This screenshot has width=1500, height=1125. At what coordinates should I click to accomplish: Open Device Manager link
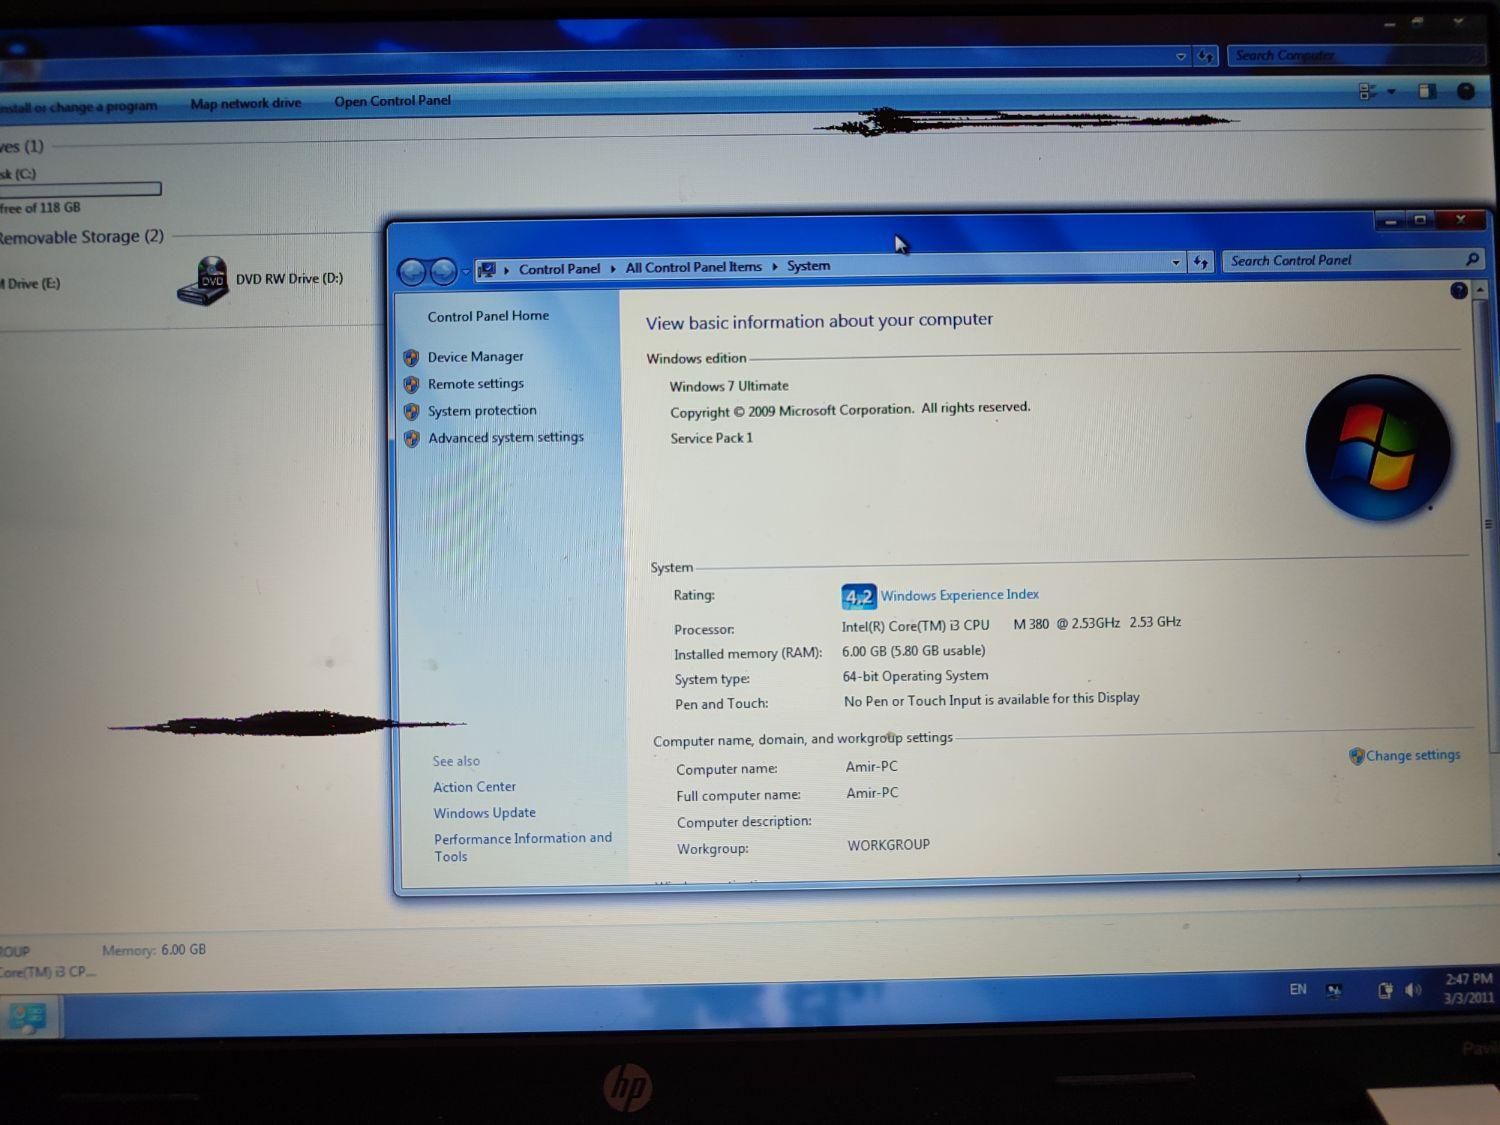475,357
